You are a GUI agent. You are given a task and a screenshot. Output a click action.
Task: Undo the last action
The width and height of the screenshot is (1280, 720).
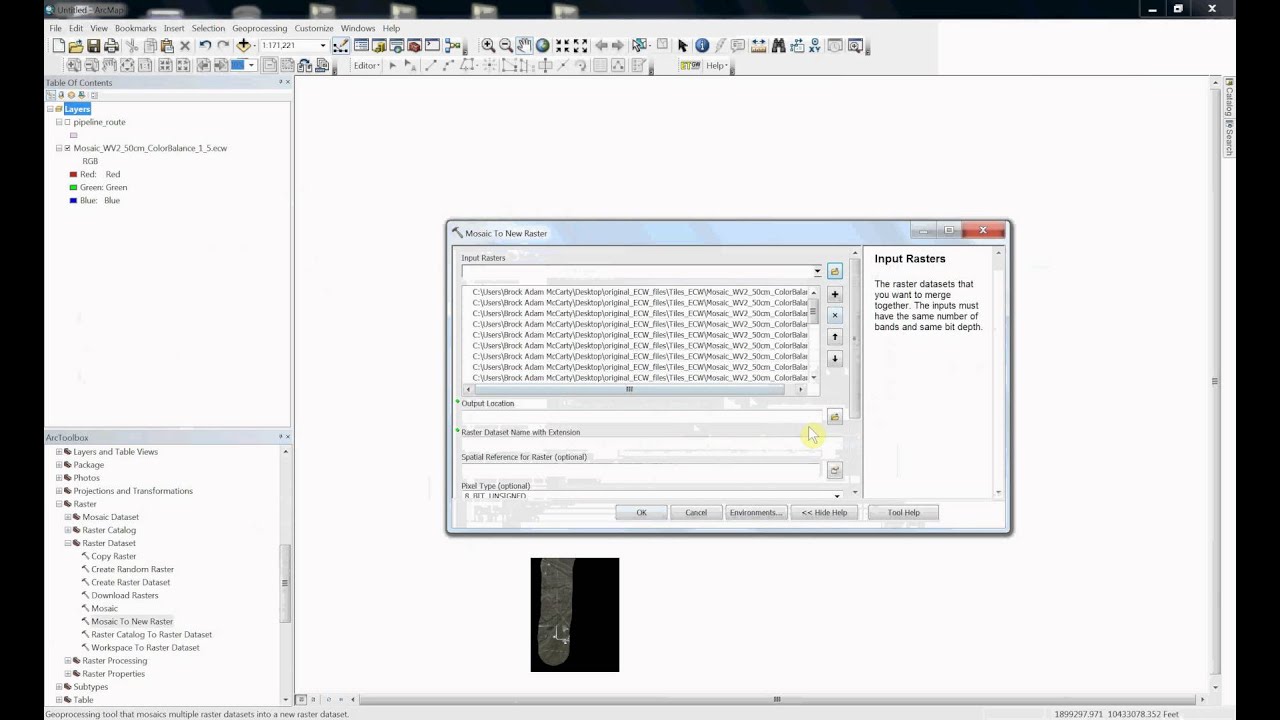pos(205,46)
